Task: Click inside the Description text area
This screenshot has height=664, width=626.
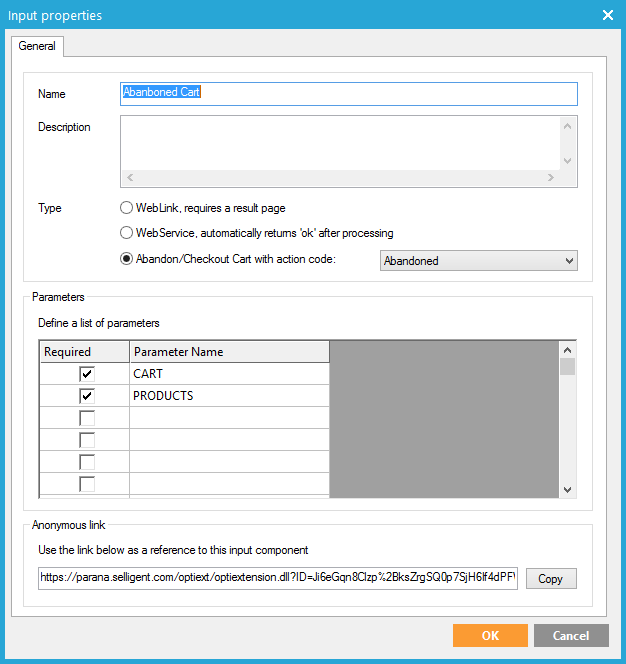Action: 338,143
